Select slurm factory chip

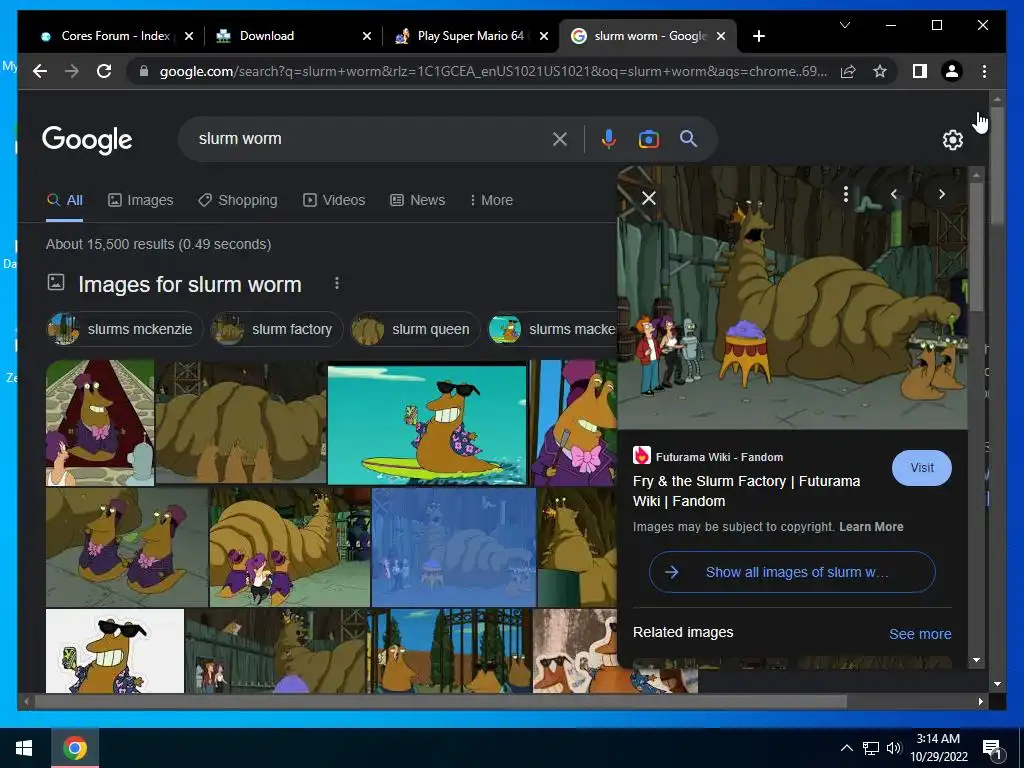(277, 329)
